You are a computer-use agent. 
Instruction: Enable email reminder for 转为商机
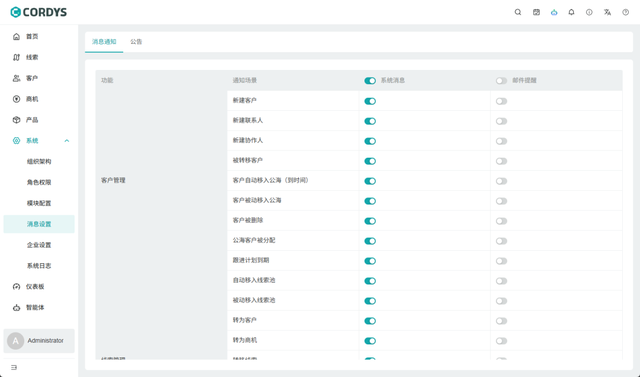tap(502, 341)
